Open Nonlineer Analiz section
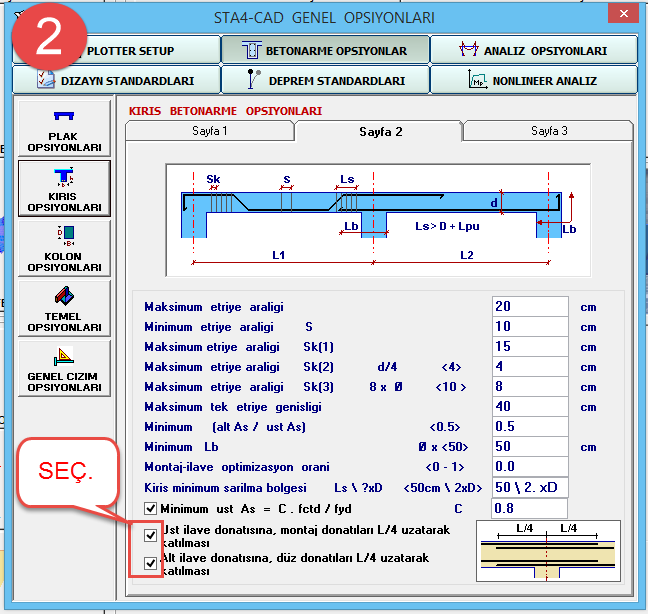Image resolution: width=648 pixels, height=614 pixels. pyautogui.click(x=534, y=80)
